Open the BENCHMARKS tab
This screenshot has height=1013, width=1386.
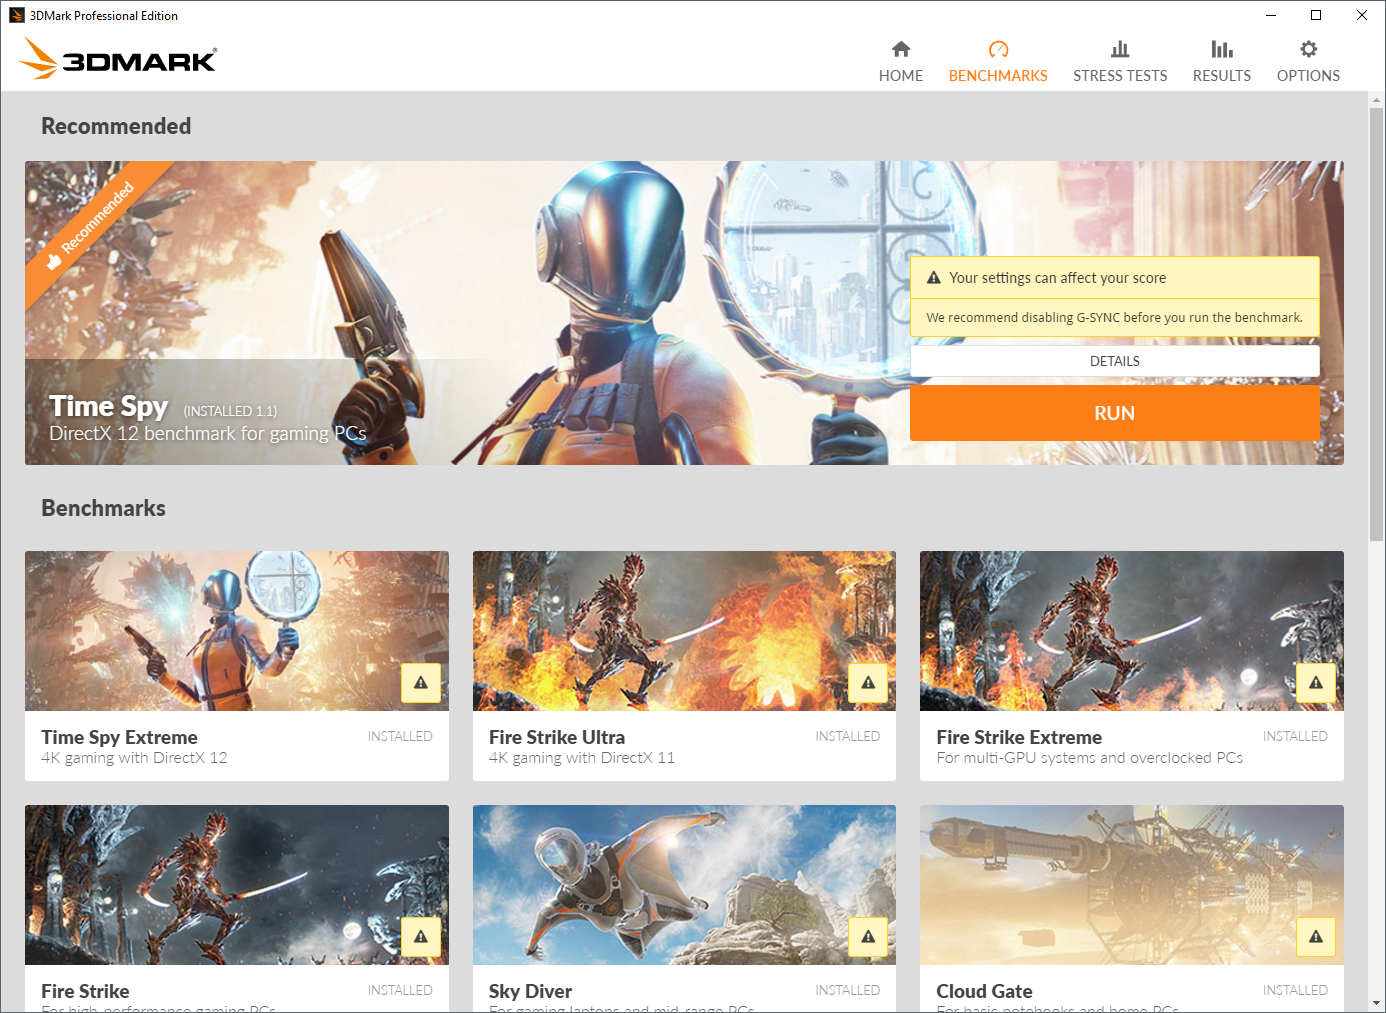[998, 60]
